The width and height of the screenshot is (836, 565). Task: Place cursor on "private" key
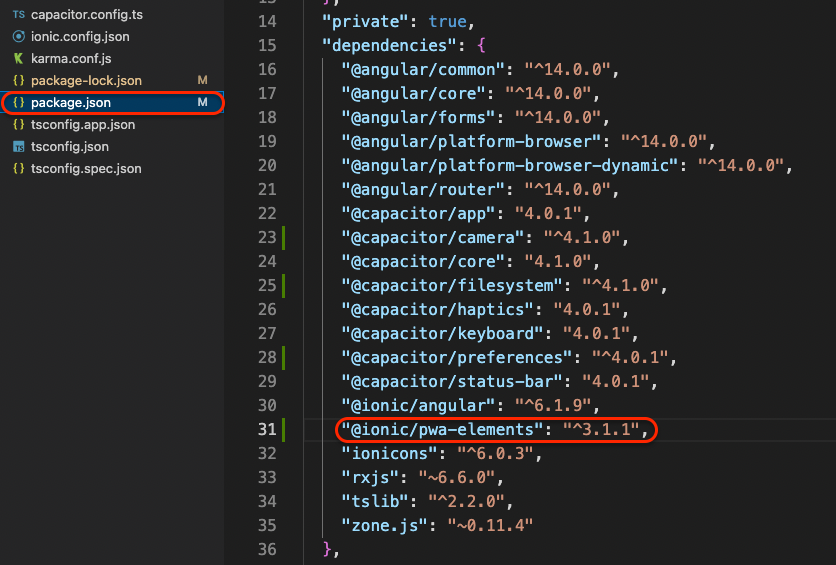coord(365,21)
